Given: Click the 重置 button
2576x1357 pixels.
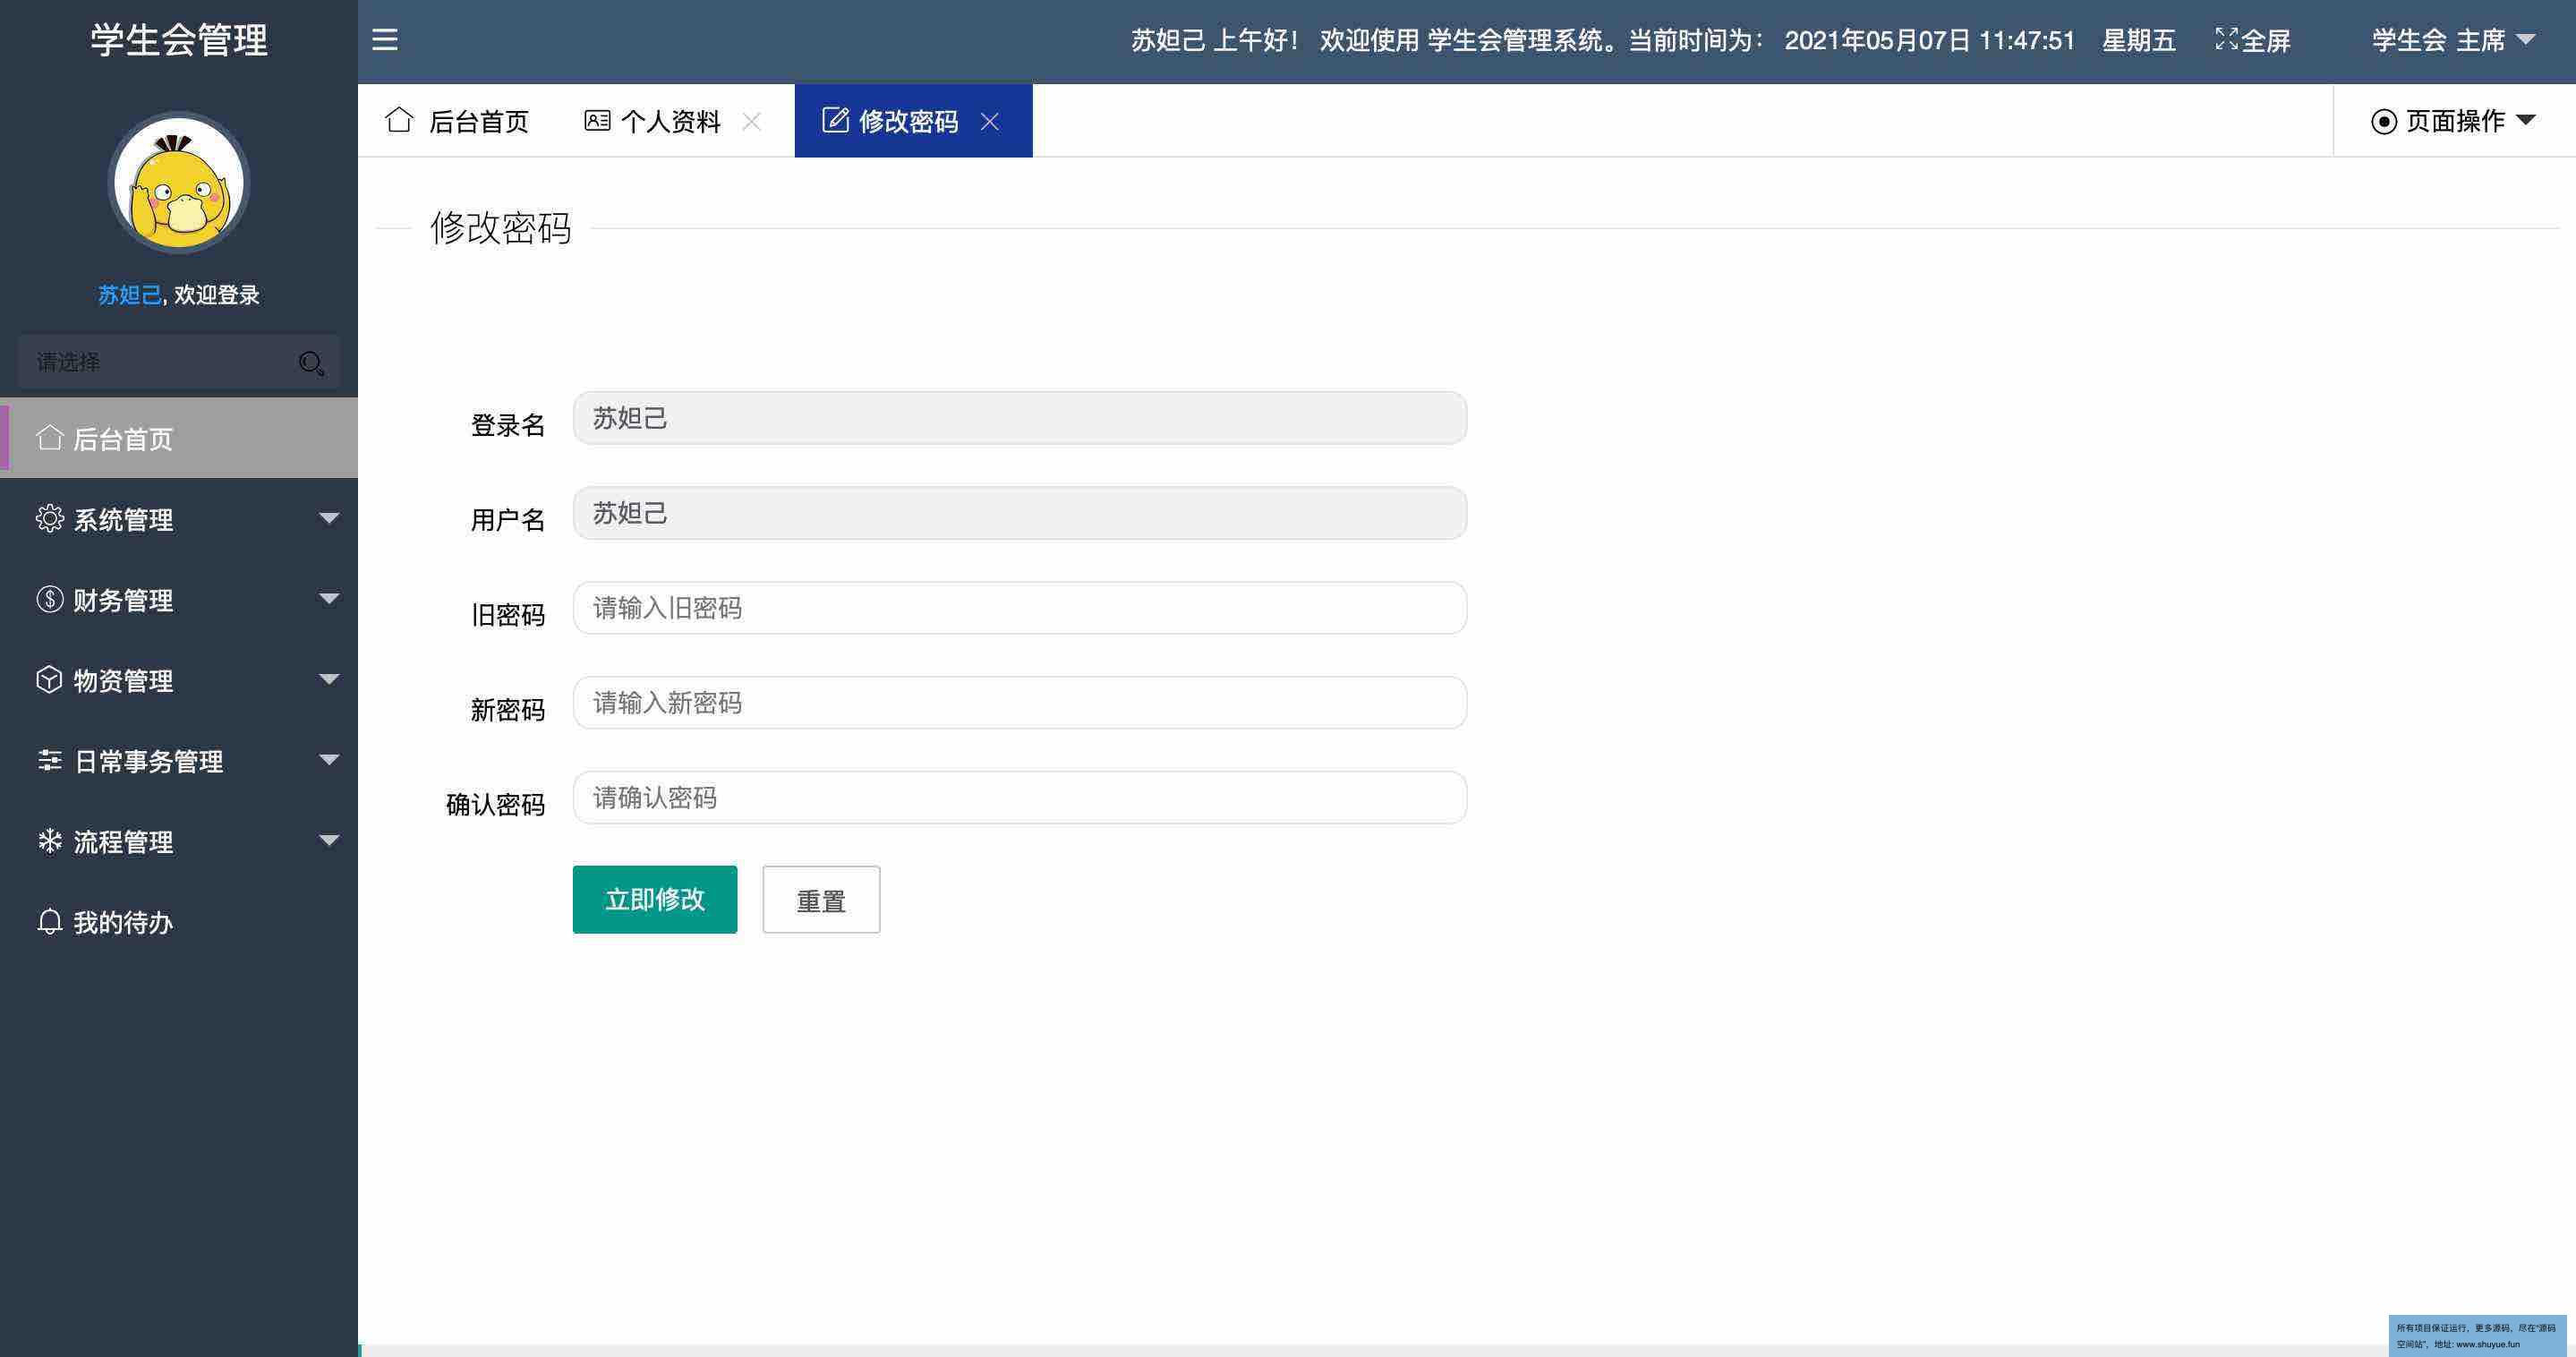Looking at the screenshot, I should (821, 900).
